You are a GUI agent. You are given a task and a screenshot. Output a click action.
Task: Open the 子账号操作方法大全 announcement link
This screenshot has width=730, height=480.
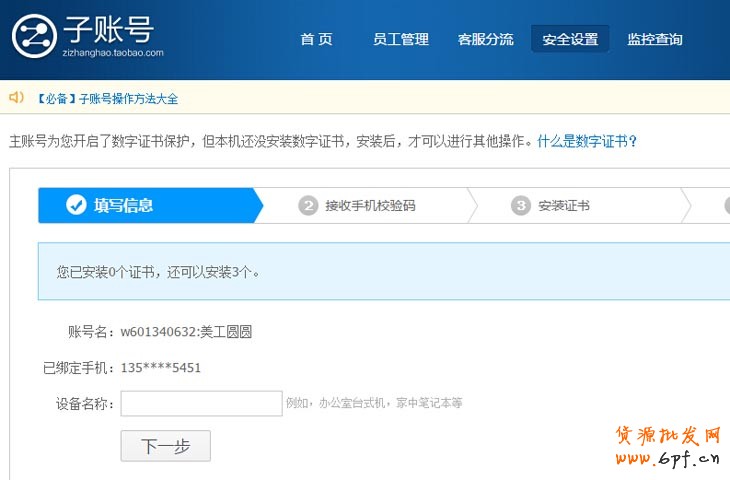[x=107, y=99]
